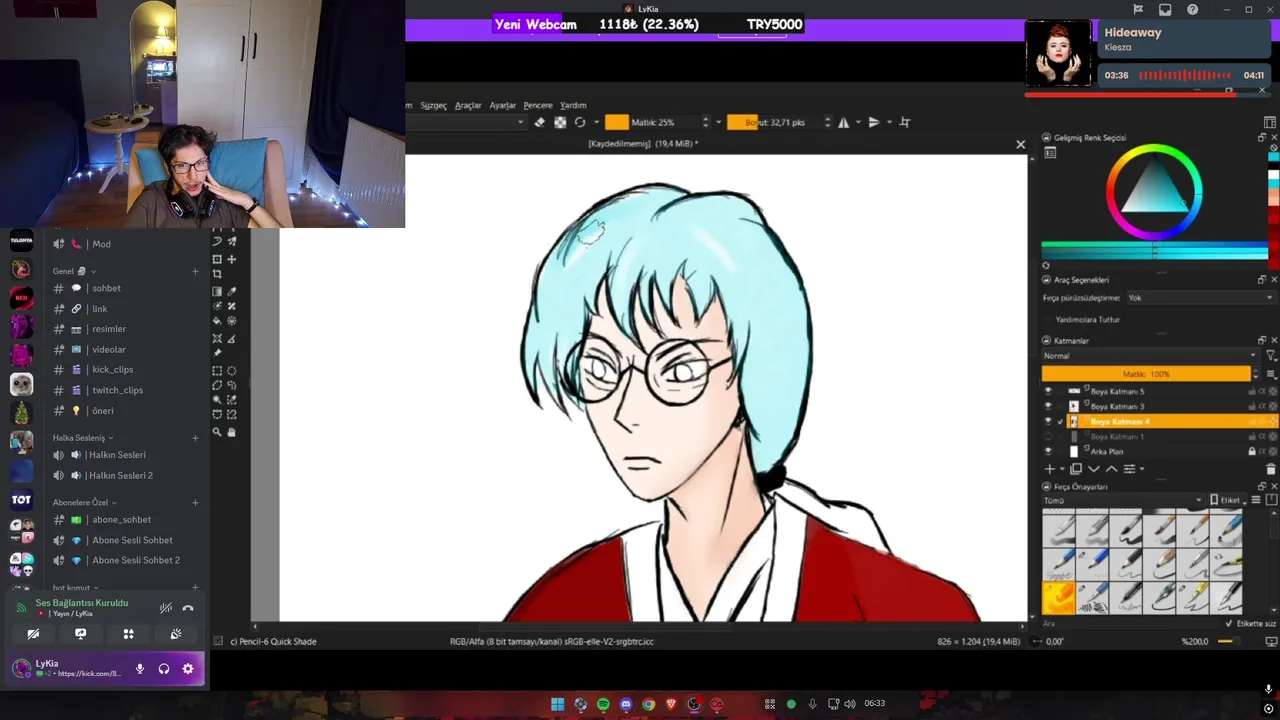This screenshot has width=1280, height=720.
Task: Click the layer filter funnel icon
Action: point(1271,355)
